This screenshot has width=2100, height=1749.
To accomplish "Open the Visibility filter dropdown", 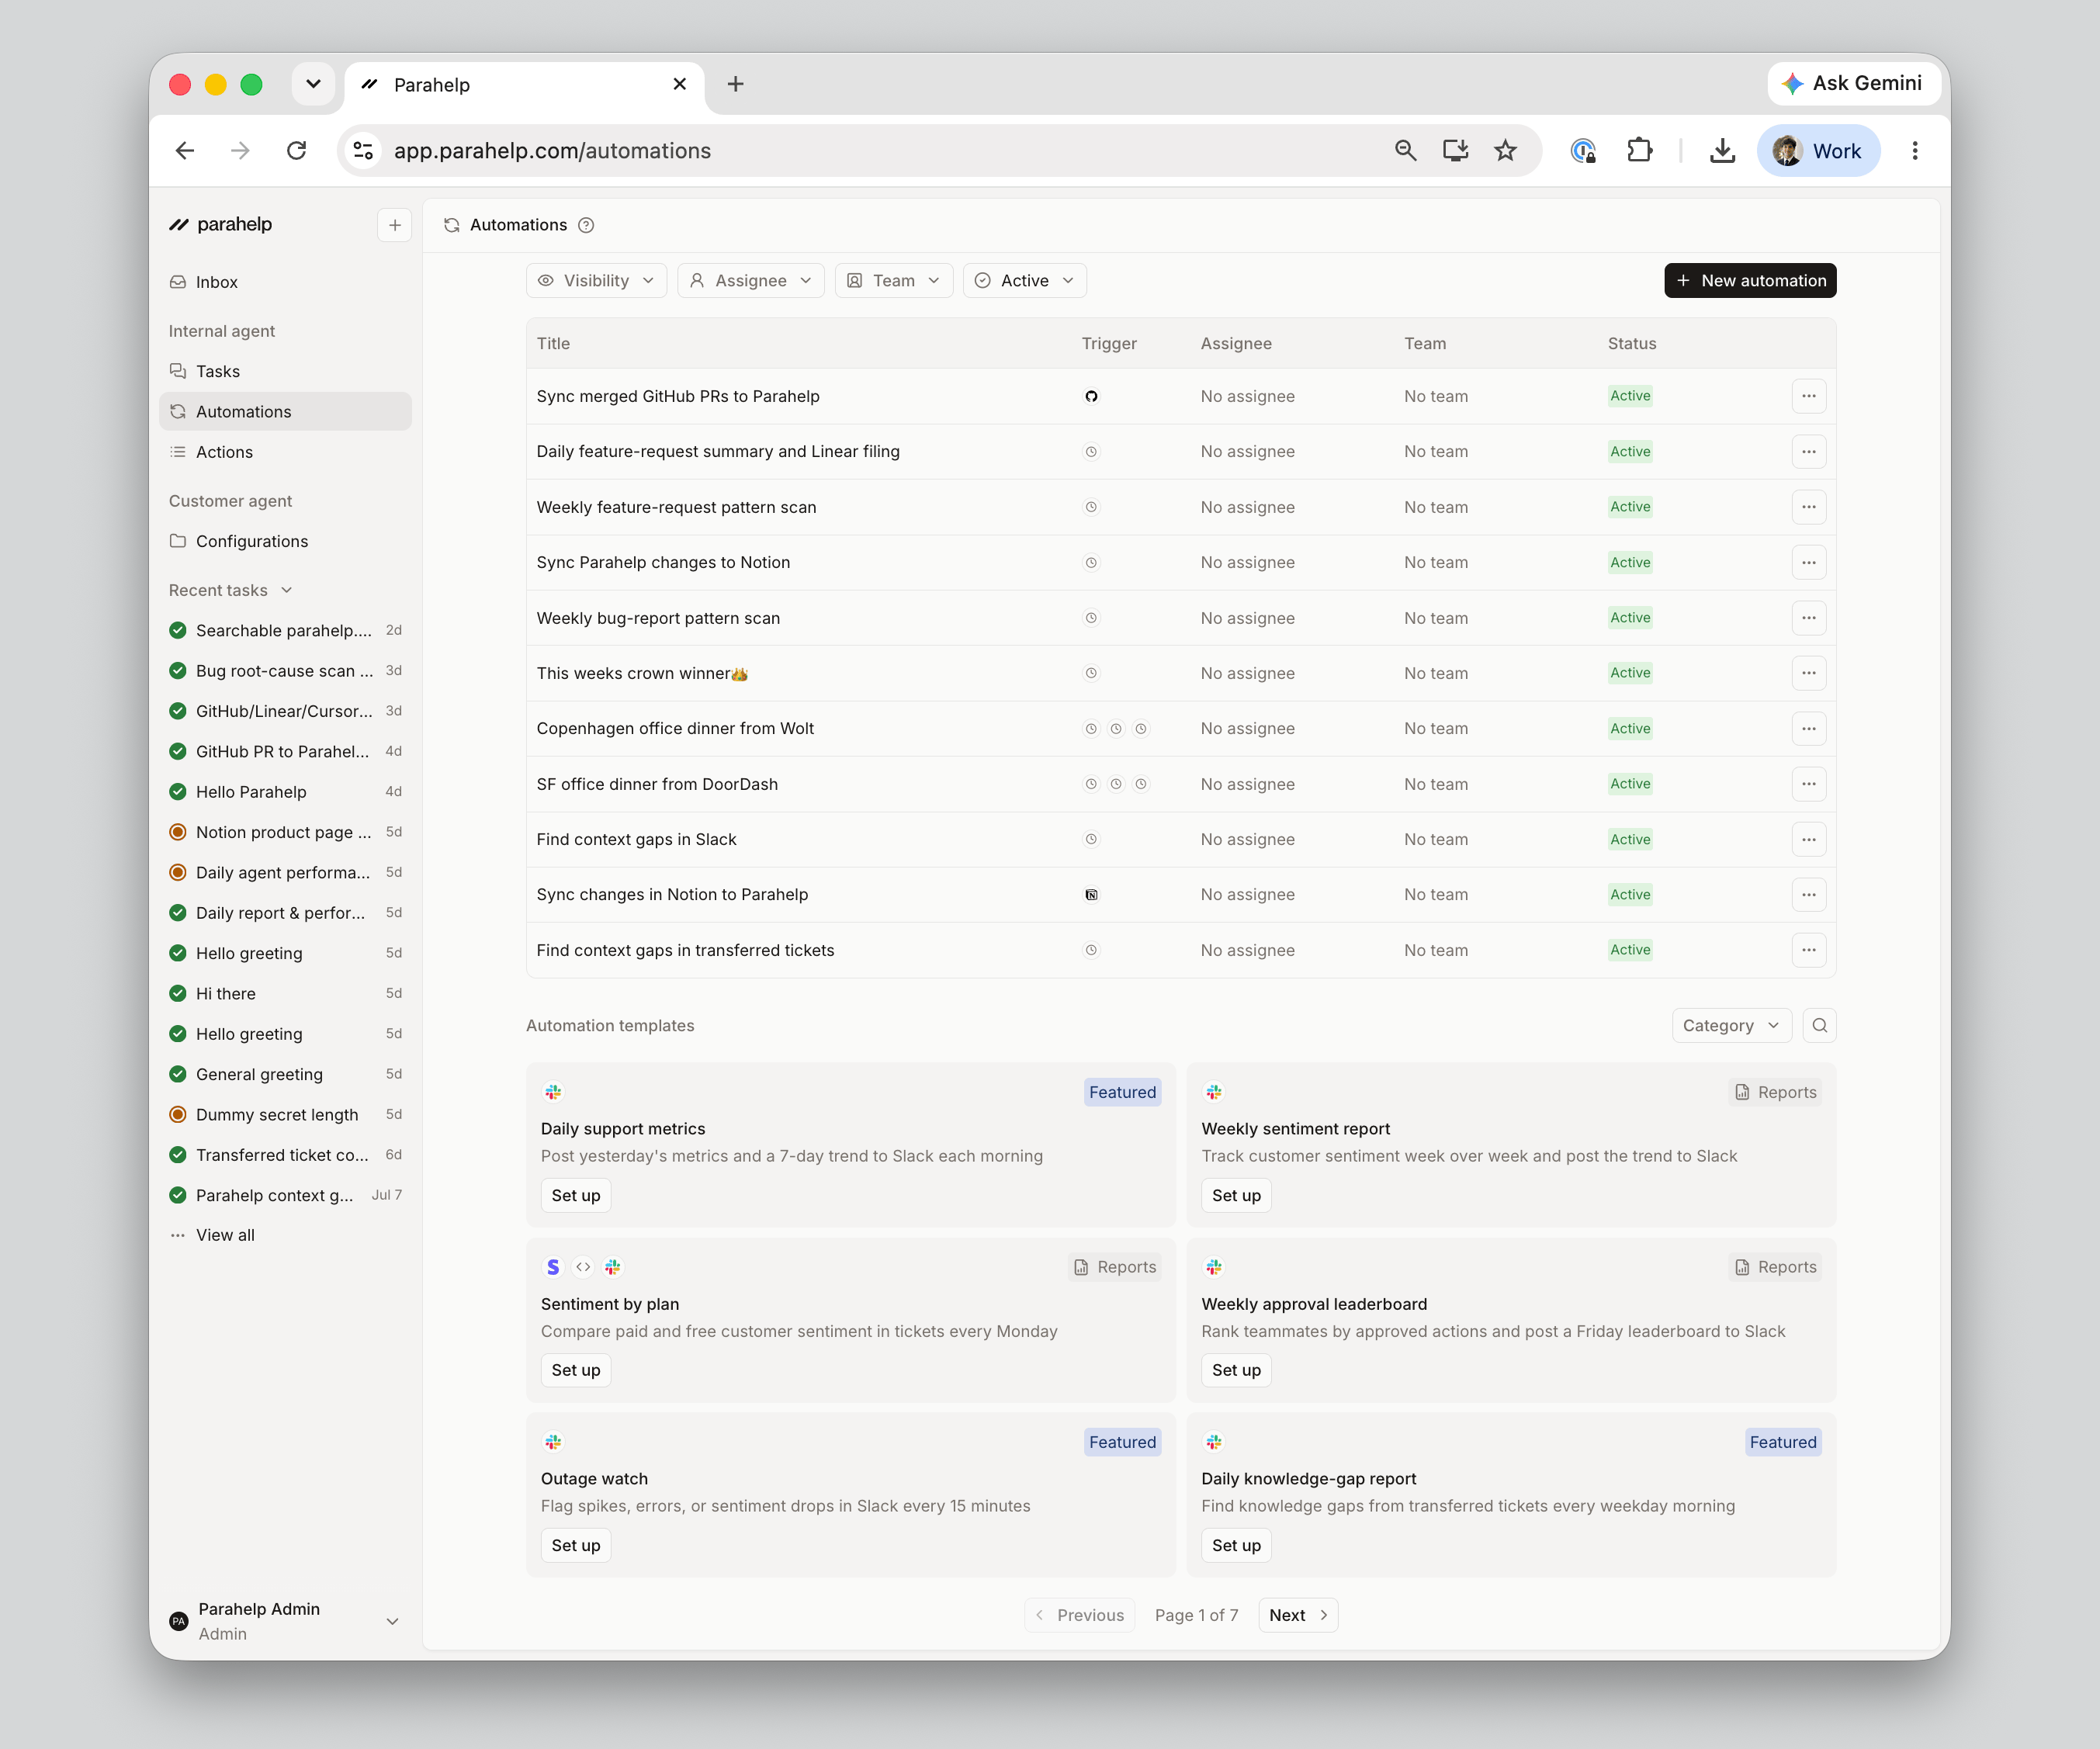I will point(596,281).
